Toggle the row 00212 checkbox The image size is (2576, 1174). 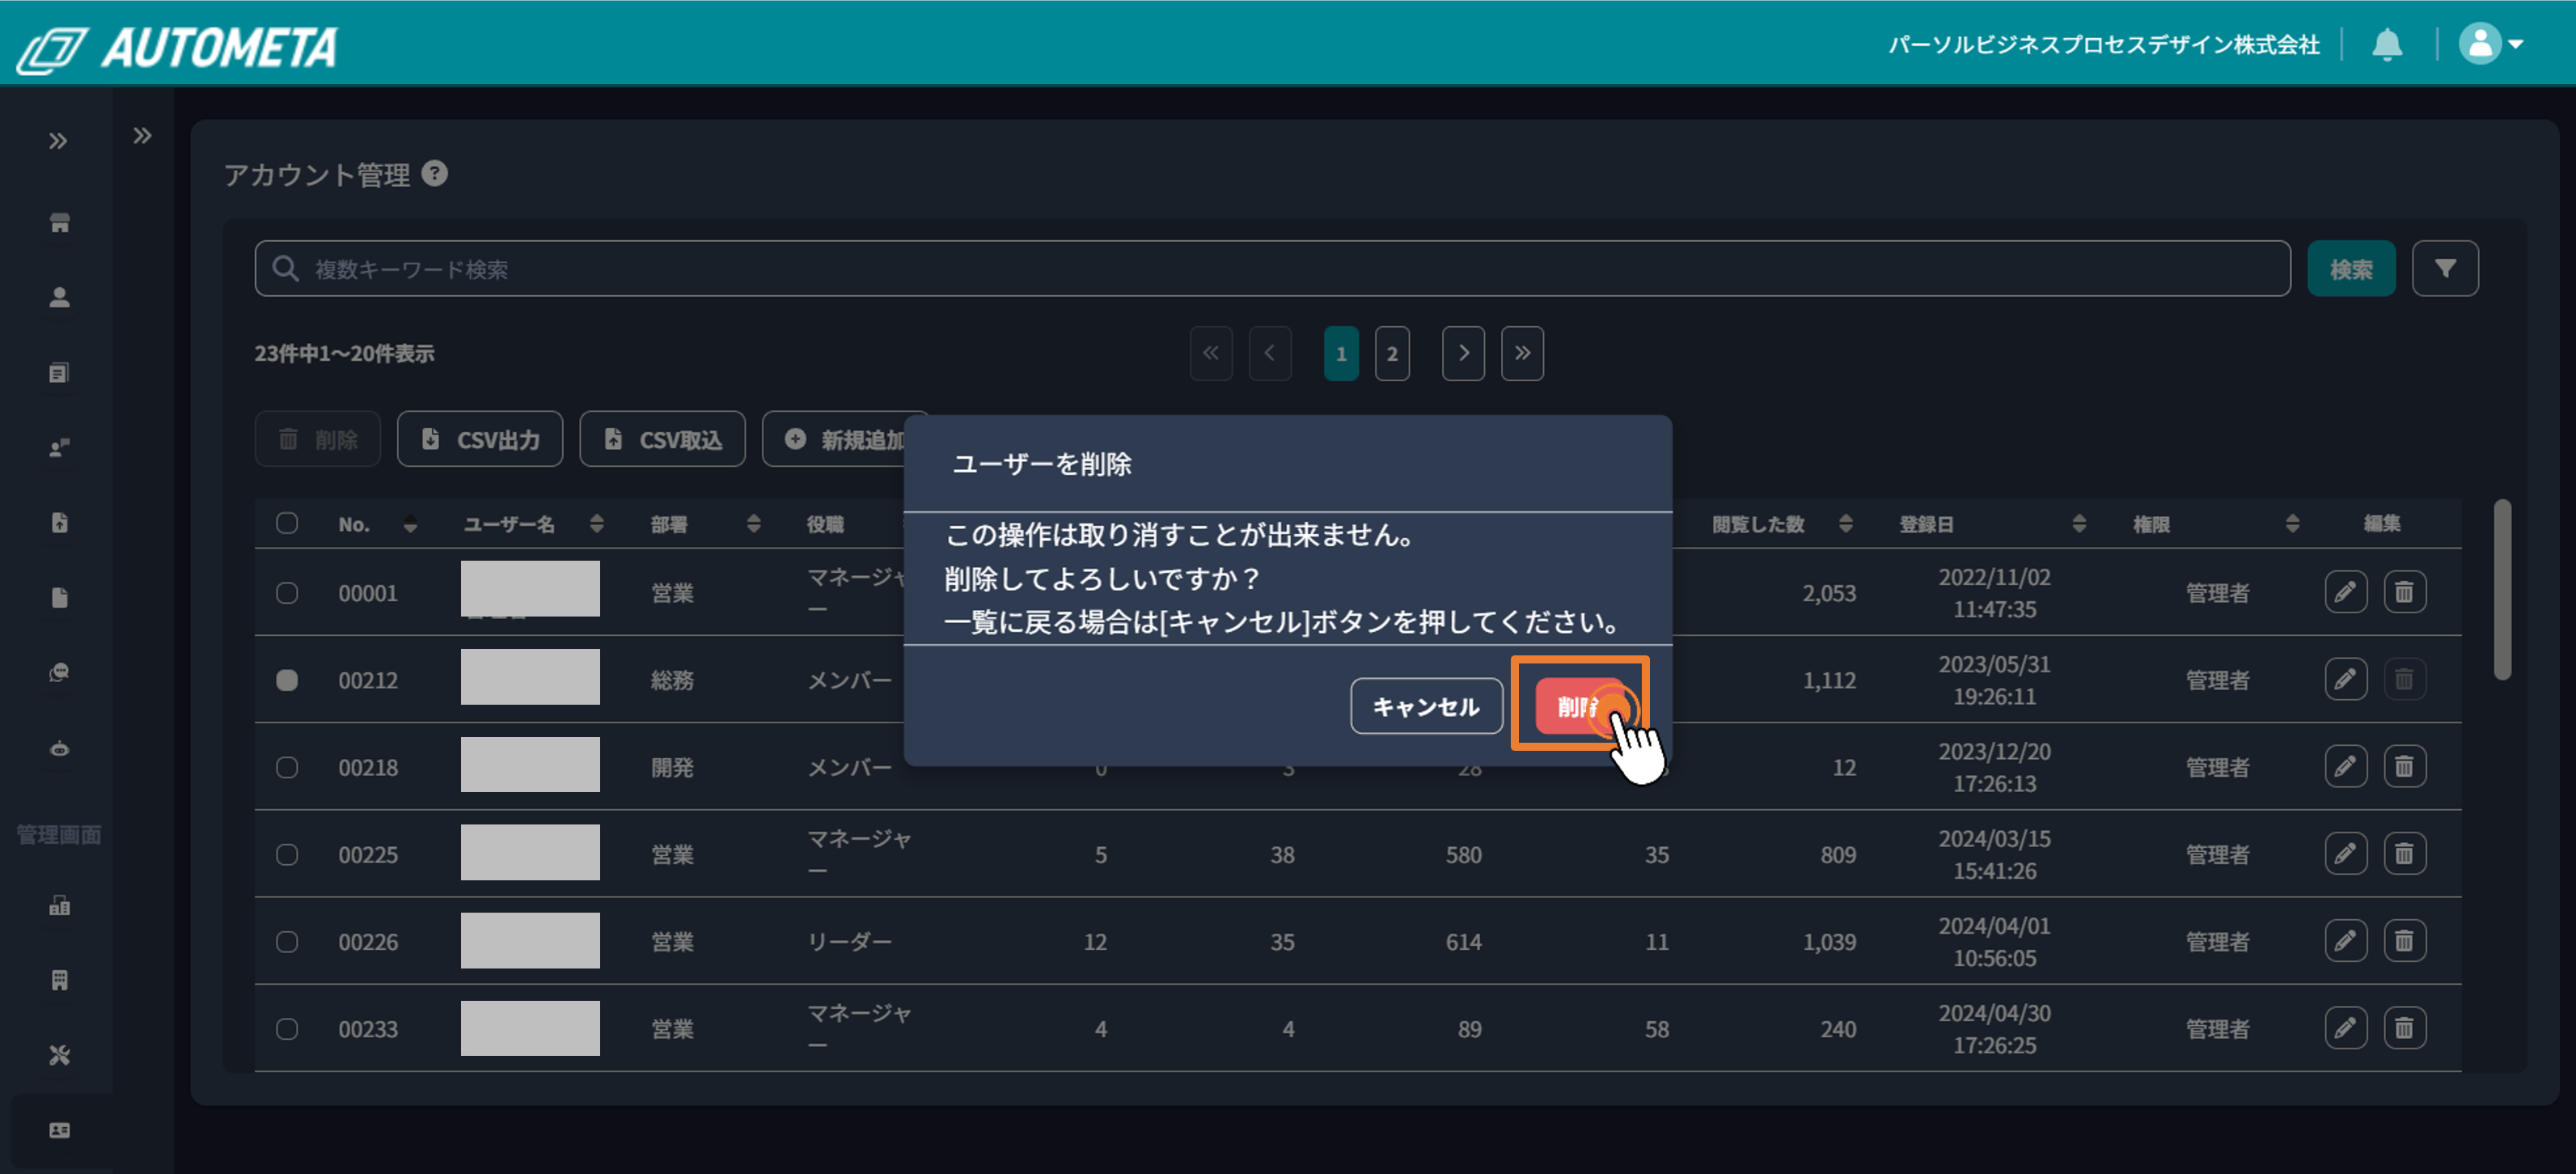(x=287, y=680)
